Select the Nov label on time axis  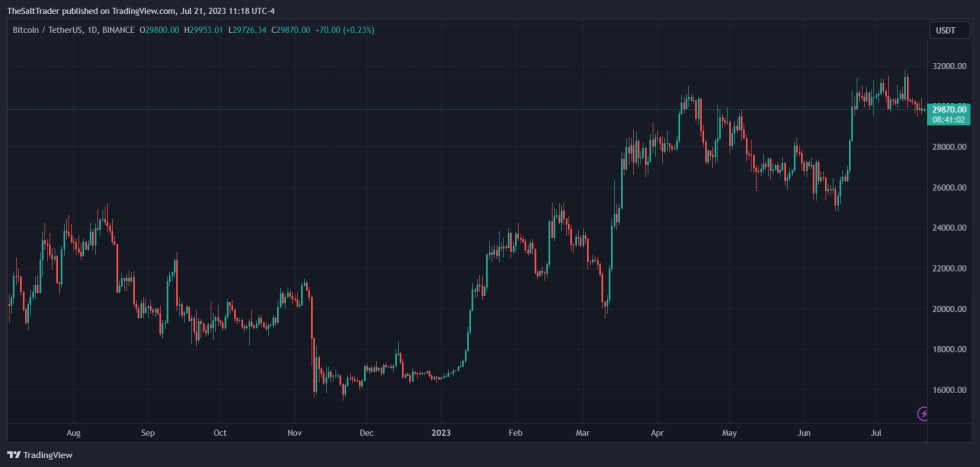coord(294,433)
